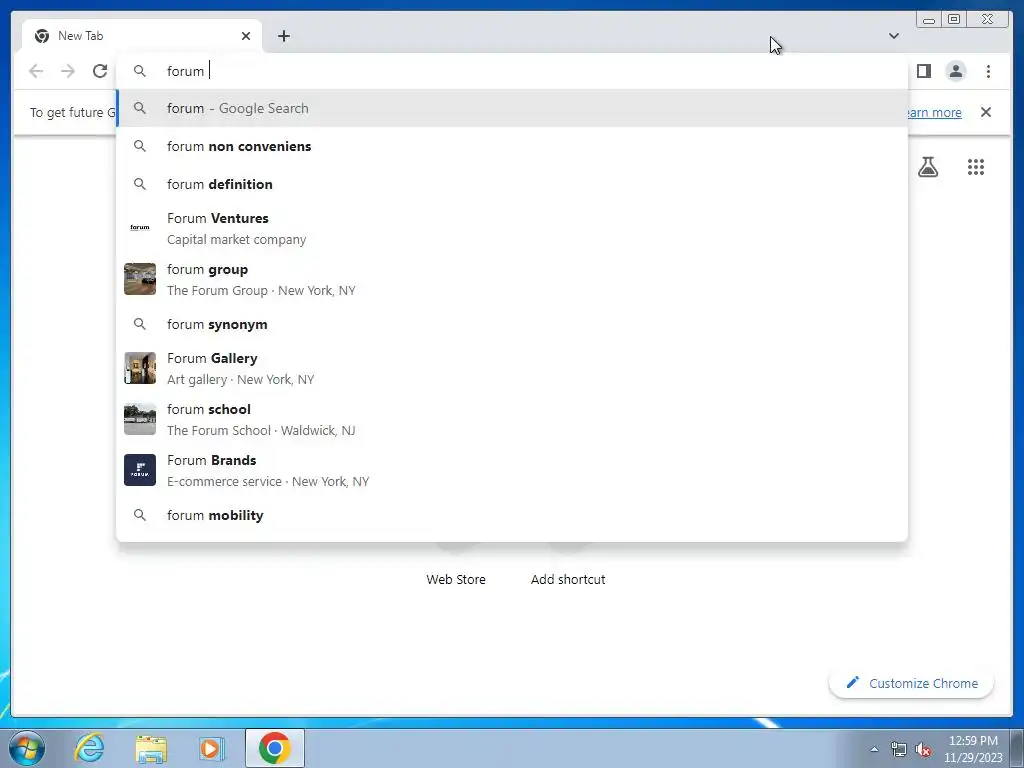The image size is (1024, 768).
Task: Click the Show desktop strip
Action: click(1017, 748)
